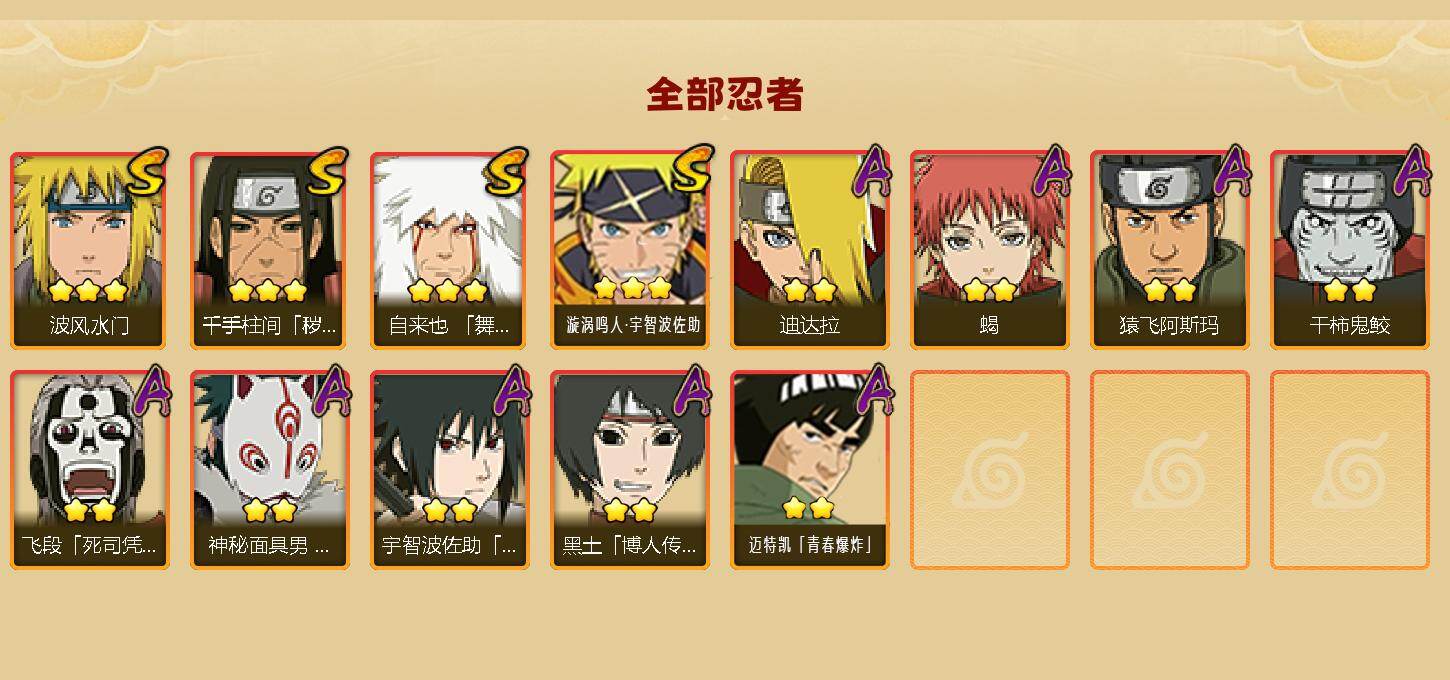Image resolution: width=1450 pixels, height=680 pixels.
Task: Select the red-haired 蝎 card
Action: pyautogui.click(x=989, y=250)
